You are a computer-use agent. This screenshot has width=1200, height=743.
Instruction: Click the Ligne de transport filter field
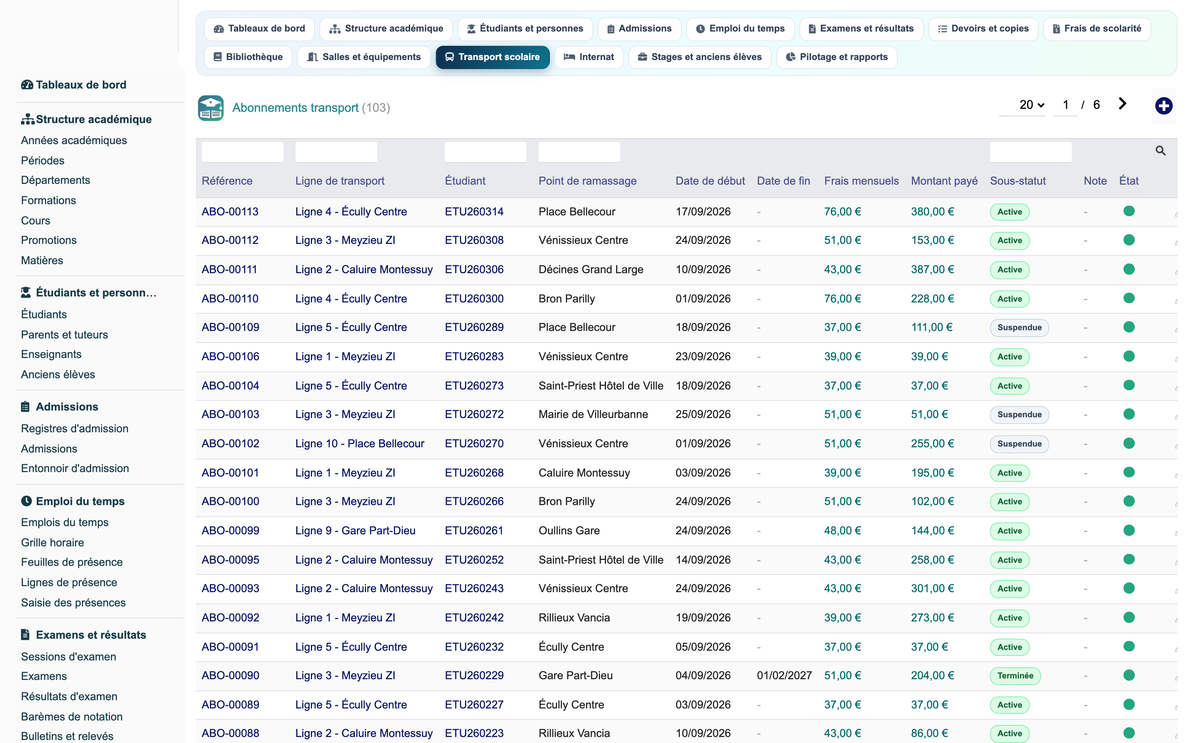tap(336, 152)
